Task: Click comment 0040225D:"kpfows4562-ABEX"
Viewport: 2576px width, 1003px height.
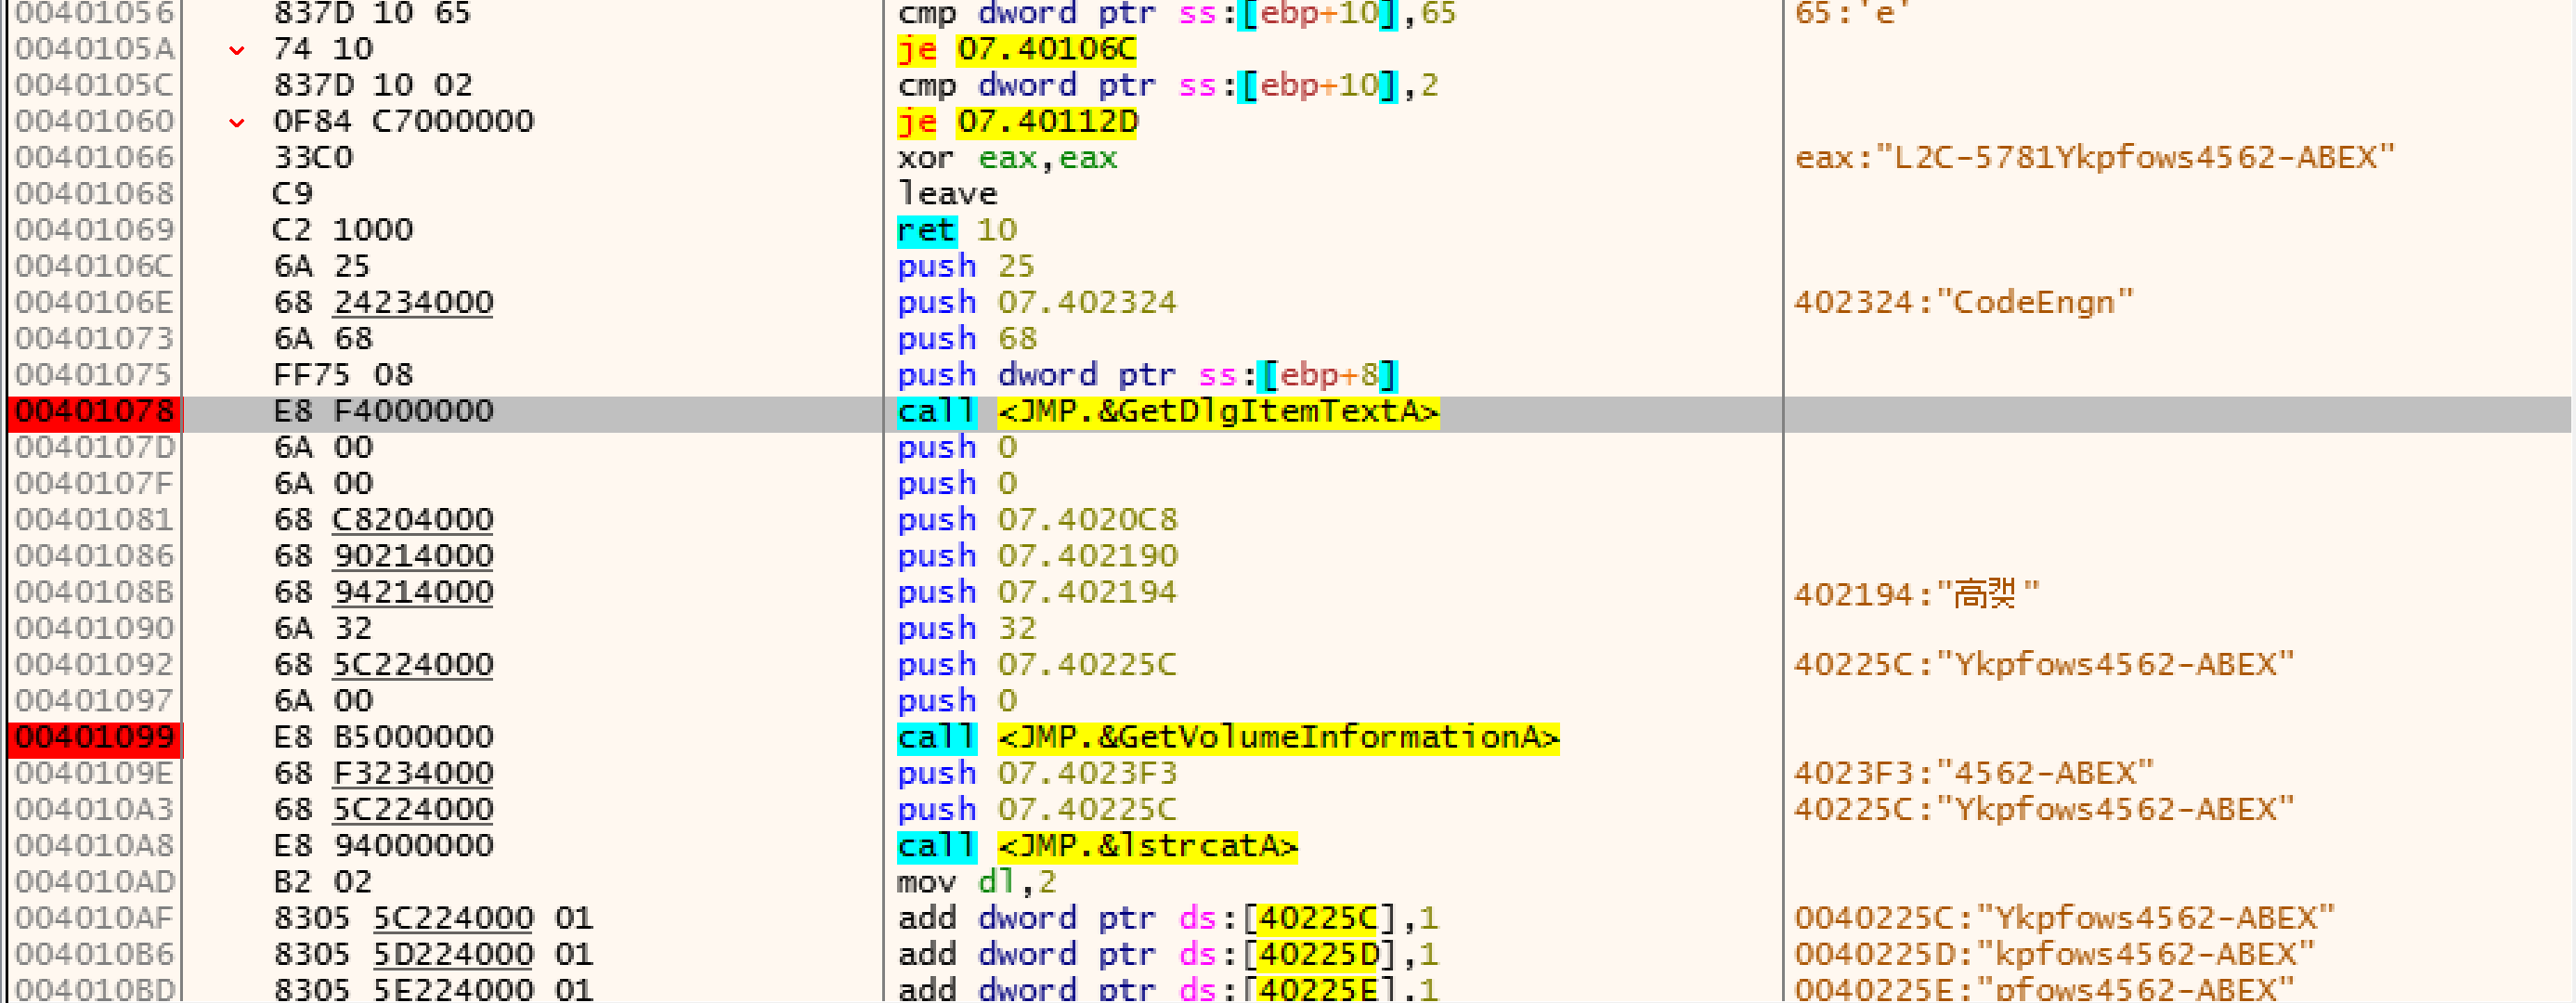Action: pyautogui.click(x=2054, y=954)
